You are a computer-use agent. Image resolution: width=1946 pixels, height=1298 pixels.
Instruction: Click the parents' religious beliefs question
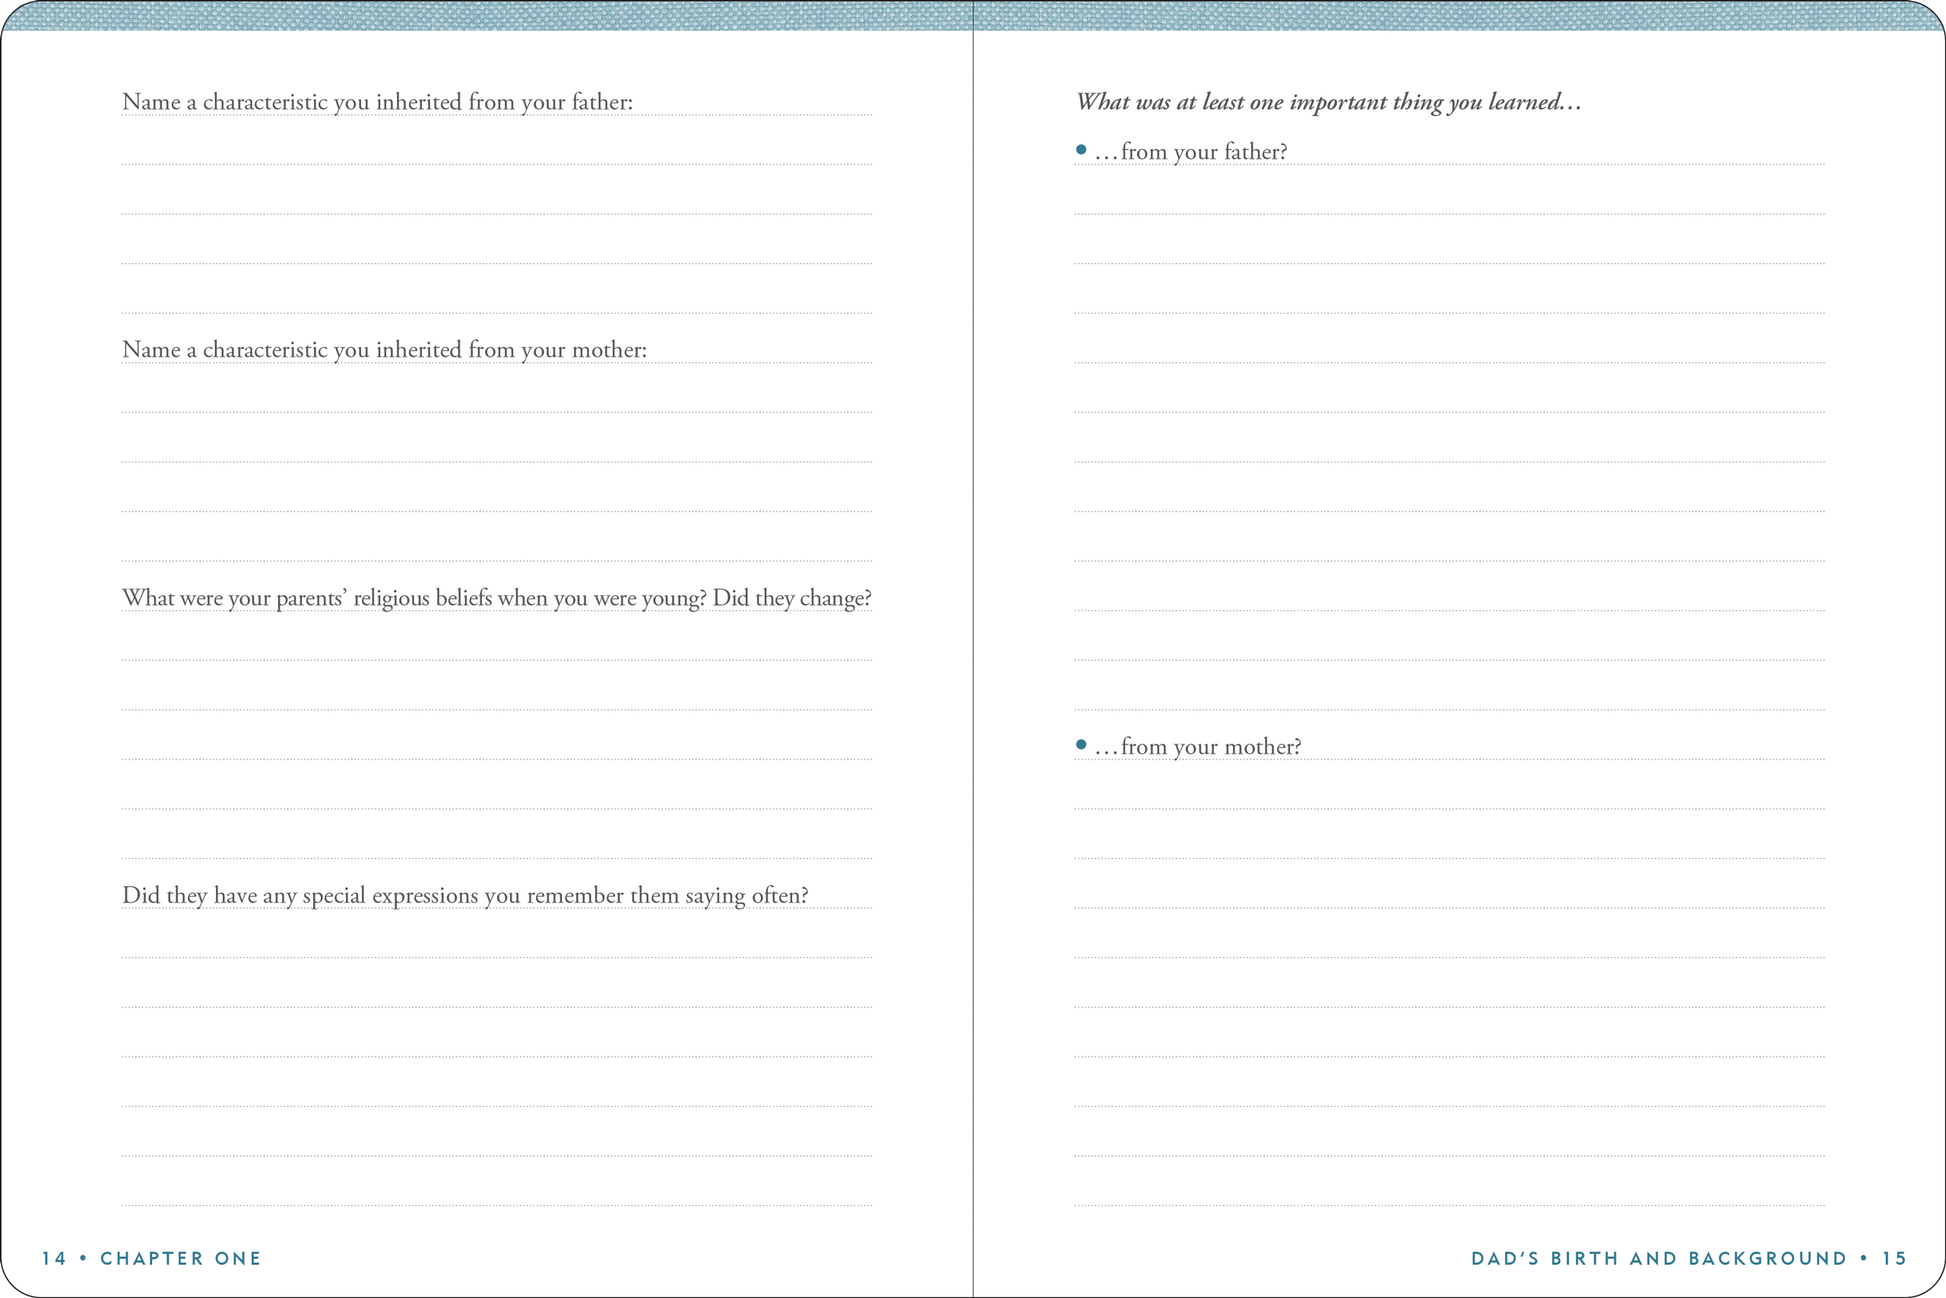click(x=496, y=598)
